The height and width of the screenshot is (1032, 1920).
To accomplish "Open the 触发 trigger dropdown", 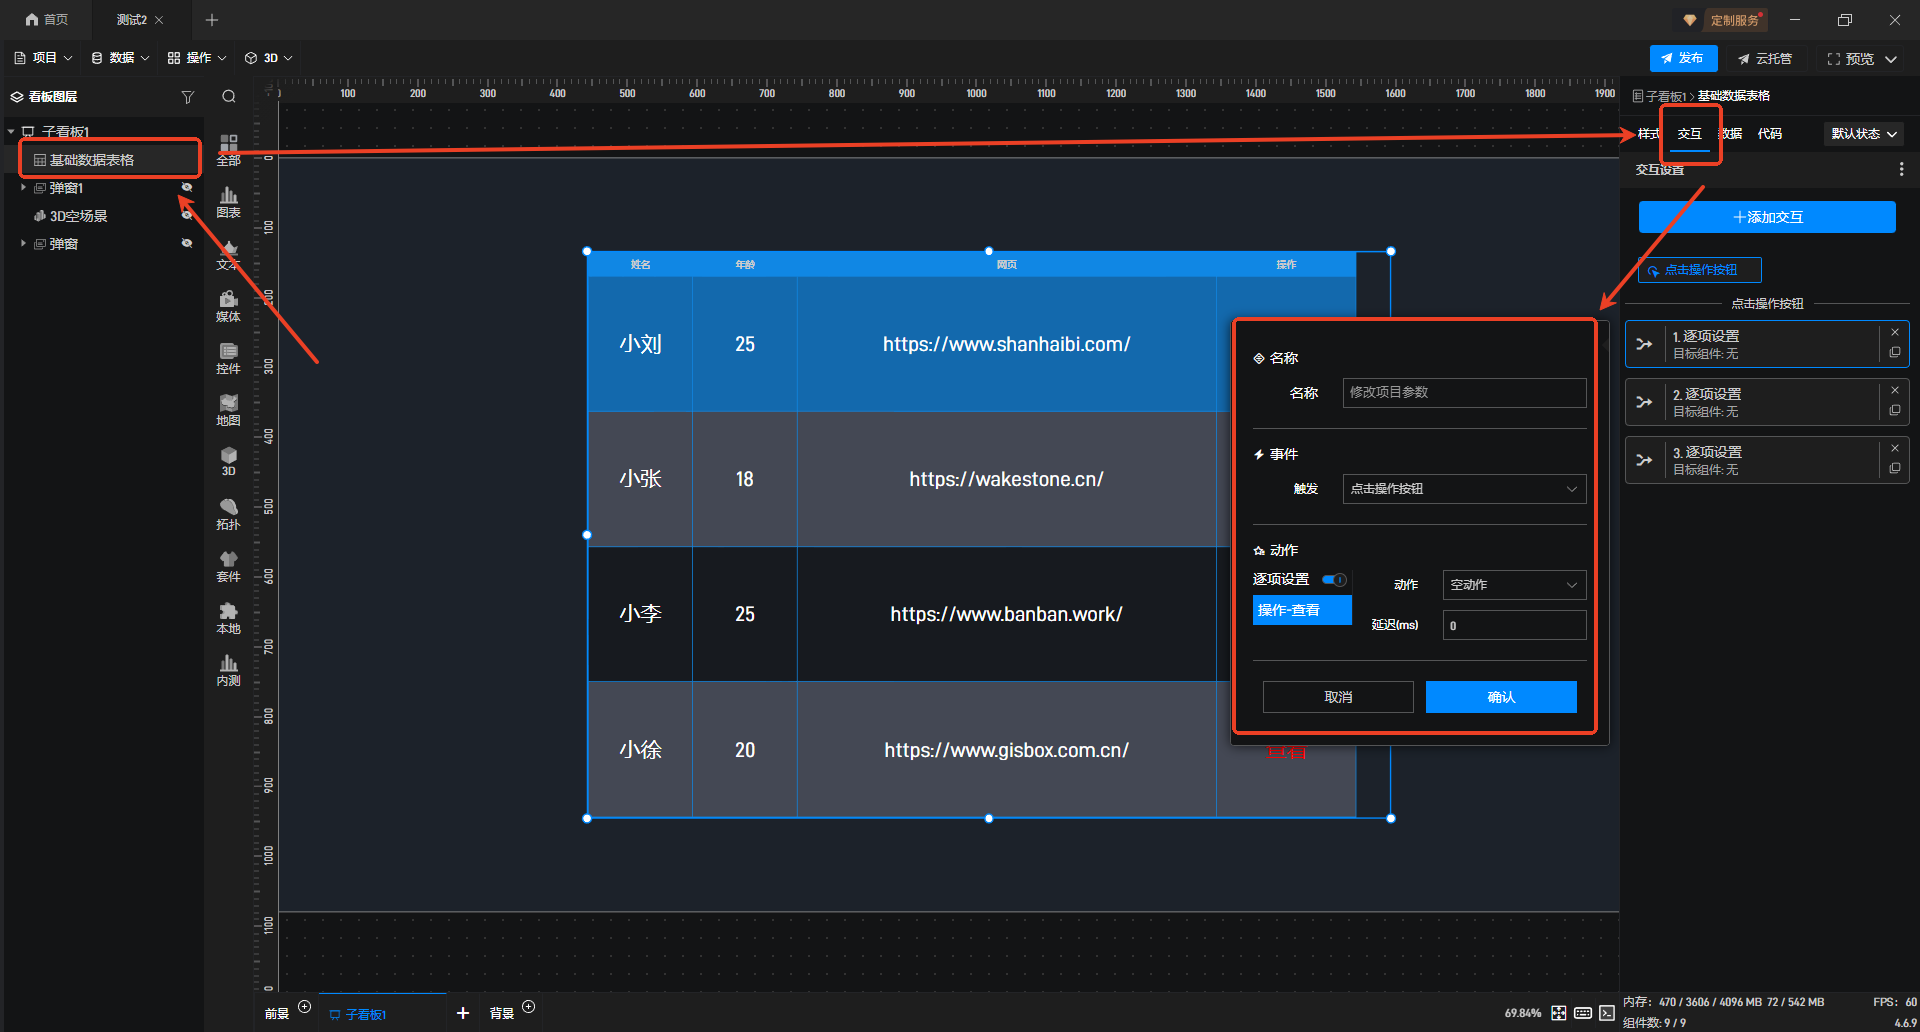I will point(1463,489).
